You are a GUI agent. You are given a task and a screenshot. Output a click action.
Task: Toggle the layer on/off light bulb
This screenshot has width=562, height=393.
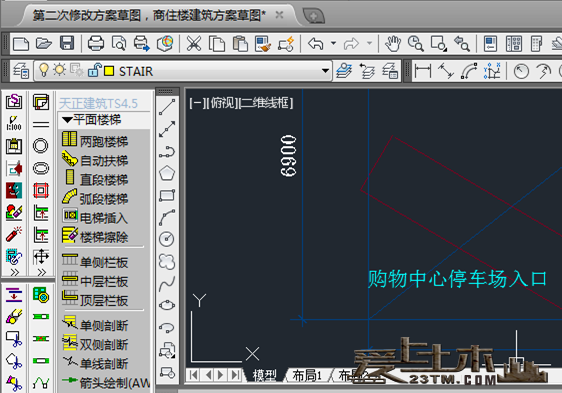tap(44, 70)
